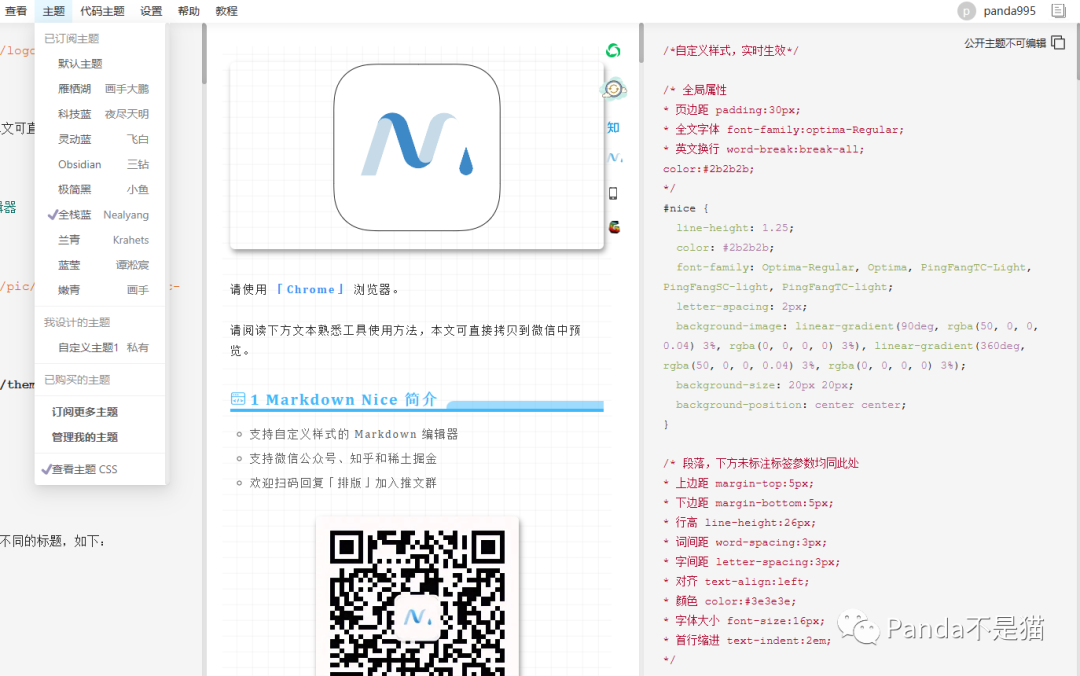This screenshot has height=676, width=1080.
Task: Click the green WeChat copy icon
Action: [x=613, y=50]
